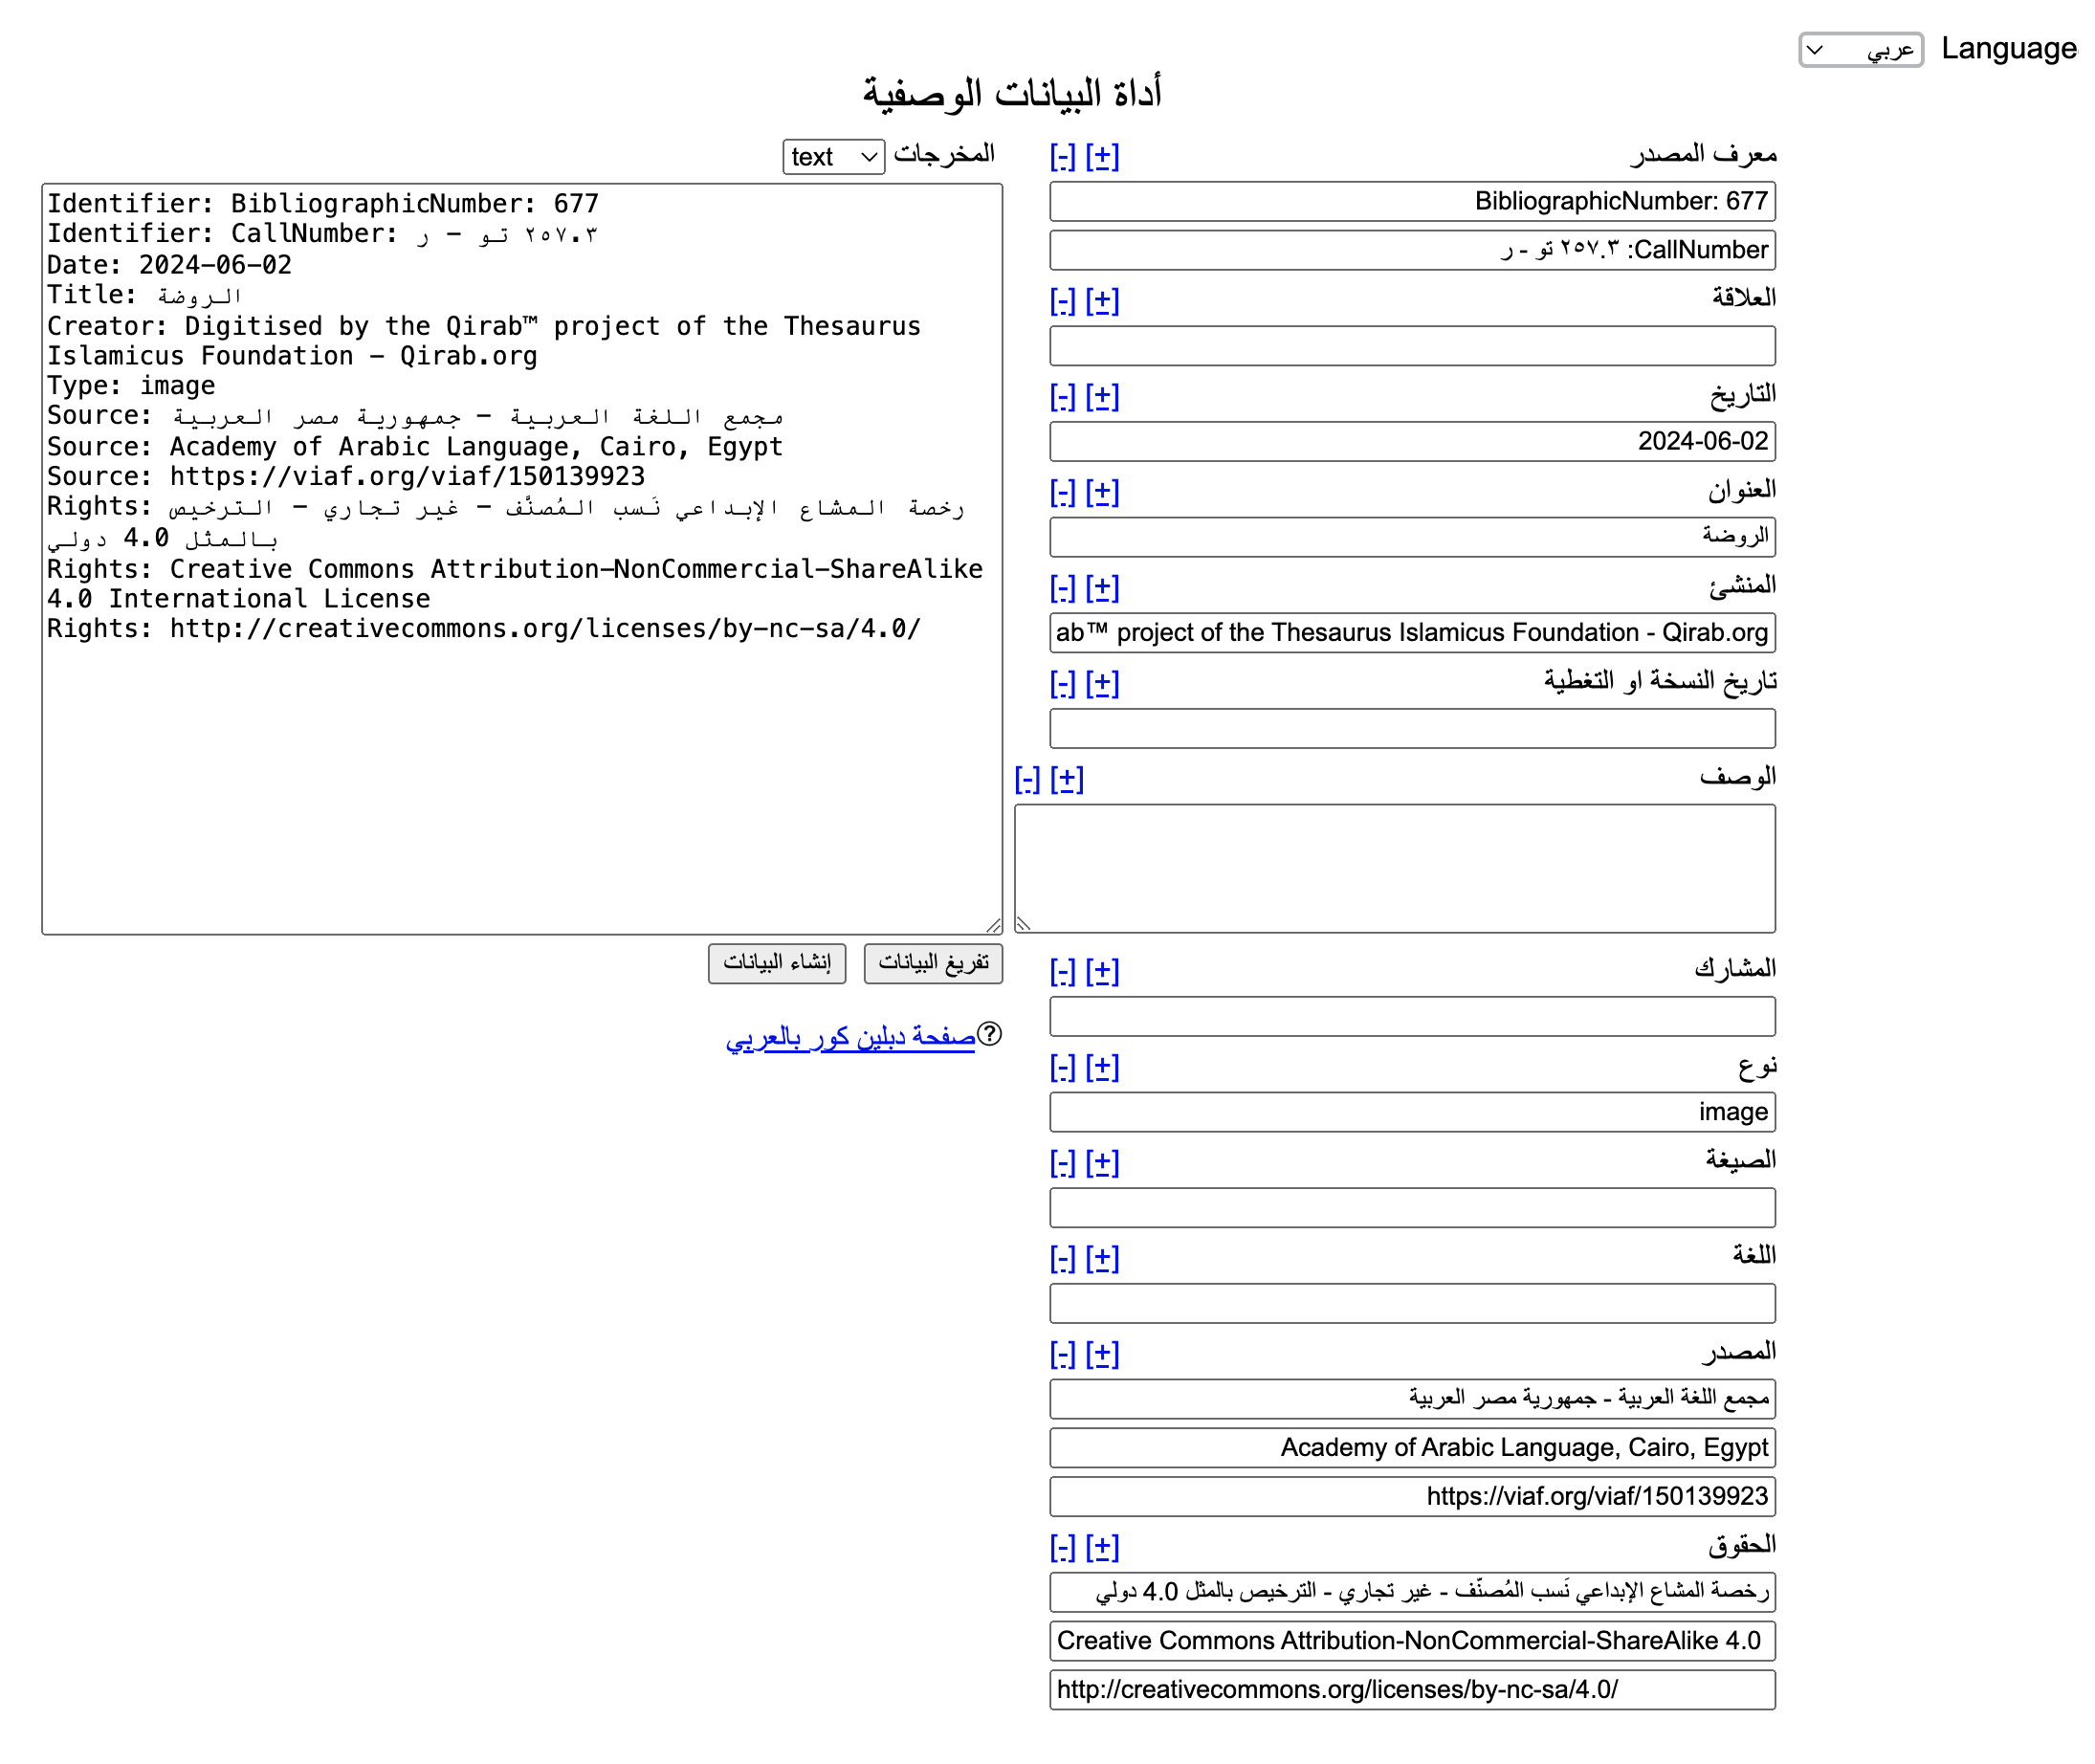The width and height of the screenshot is (2095, 1764).
Task: Click the source field Academy of Arabic Language
Action: click(1412, 1448)
